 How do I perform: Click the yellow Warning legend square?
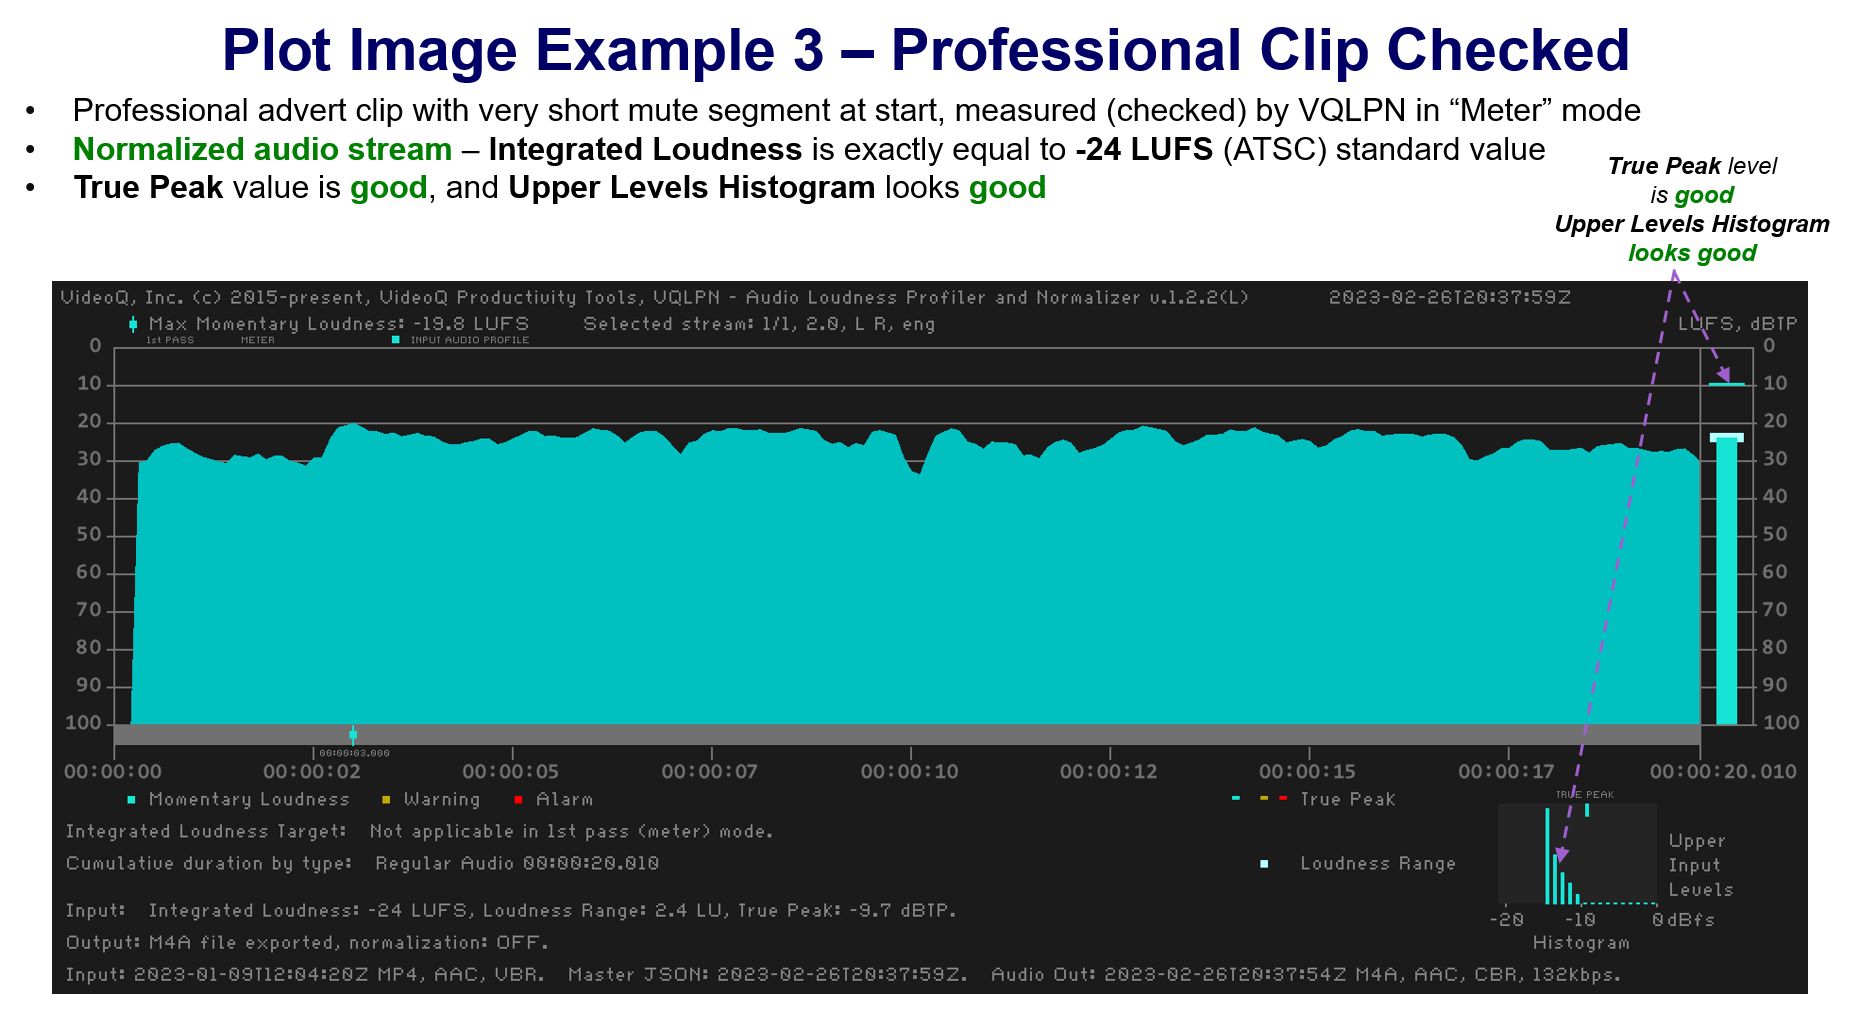386,800
